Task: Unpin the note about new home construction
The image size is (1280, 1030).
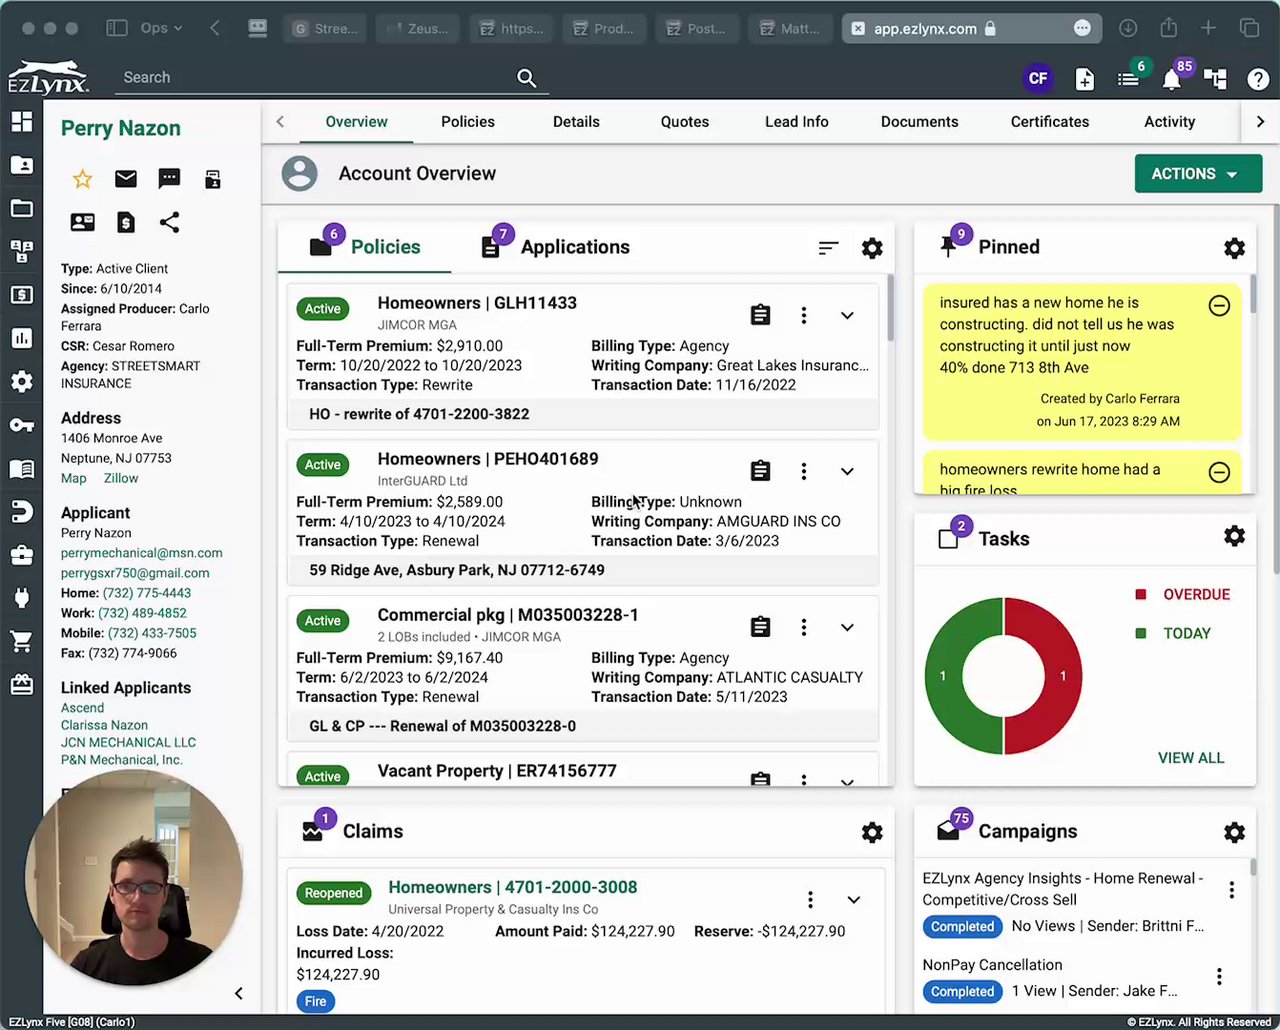Action: 1219,306
